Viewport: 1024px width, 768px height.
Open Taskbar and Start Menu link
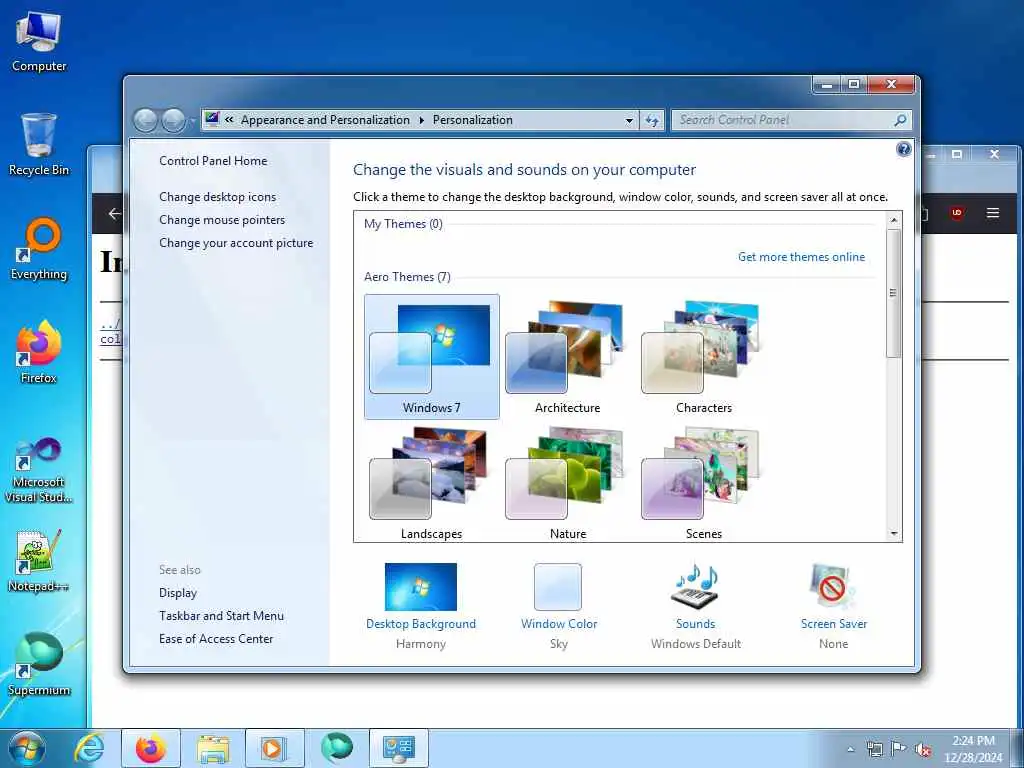(x=221, y=616)
